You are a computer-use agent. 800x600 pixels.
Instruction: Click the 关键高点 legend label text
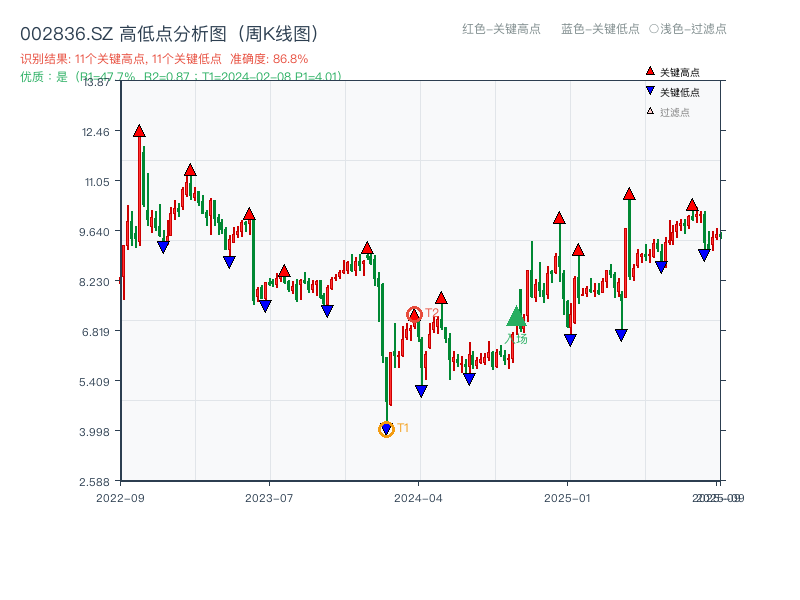pyautogui.click(x=680, y=72)
